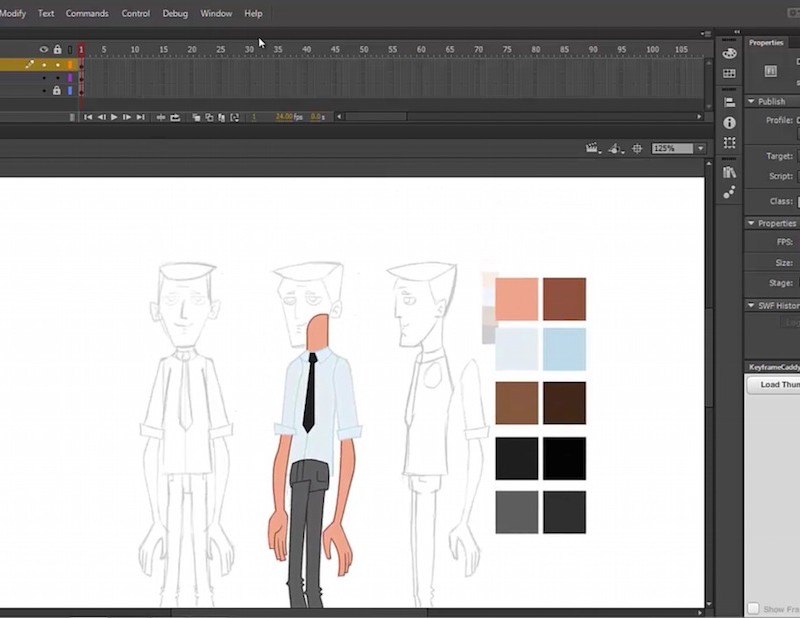Click the Edit Multiple Frames icon

221,117
